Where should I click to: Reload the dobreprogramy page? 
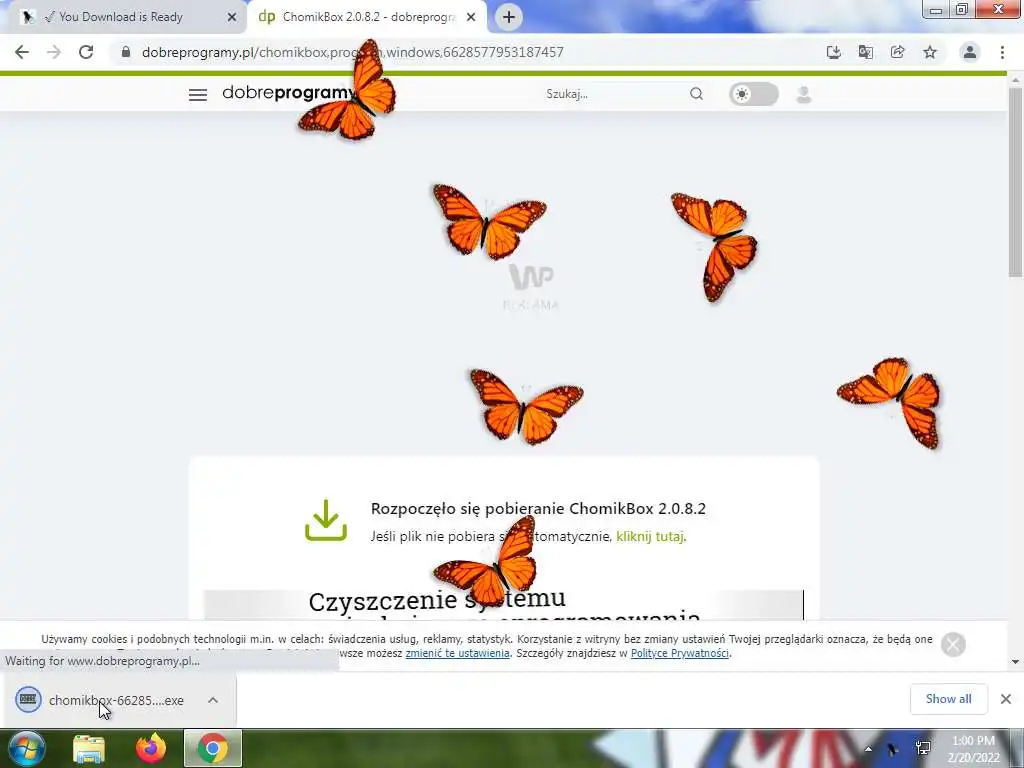pyautogui.click(x=86, y=52)
